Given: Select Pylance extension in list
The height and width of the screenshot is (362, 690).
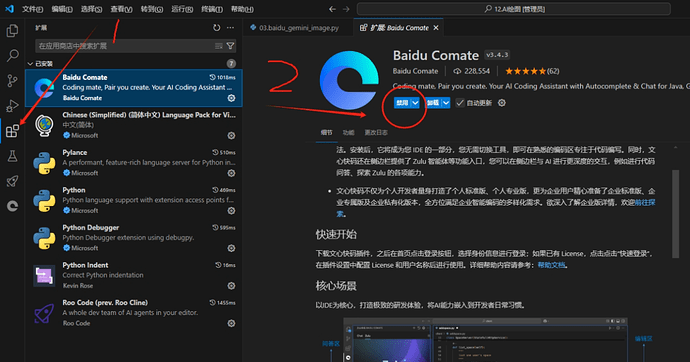Looking at the screenshot, I should (133, 162).
